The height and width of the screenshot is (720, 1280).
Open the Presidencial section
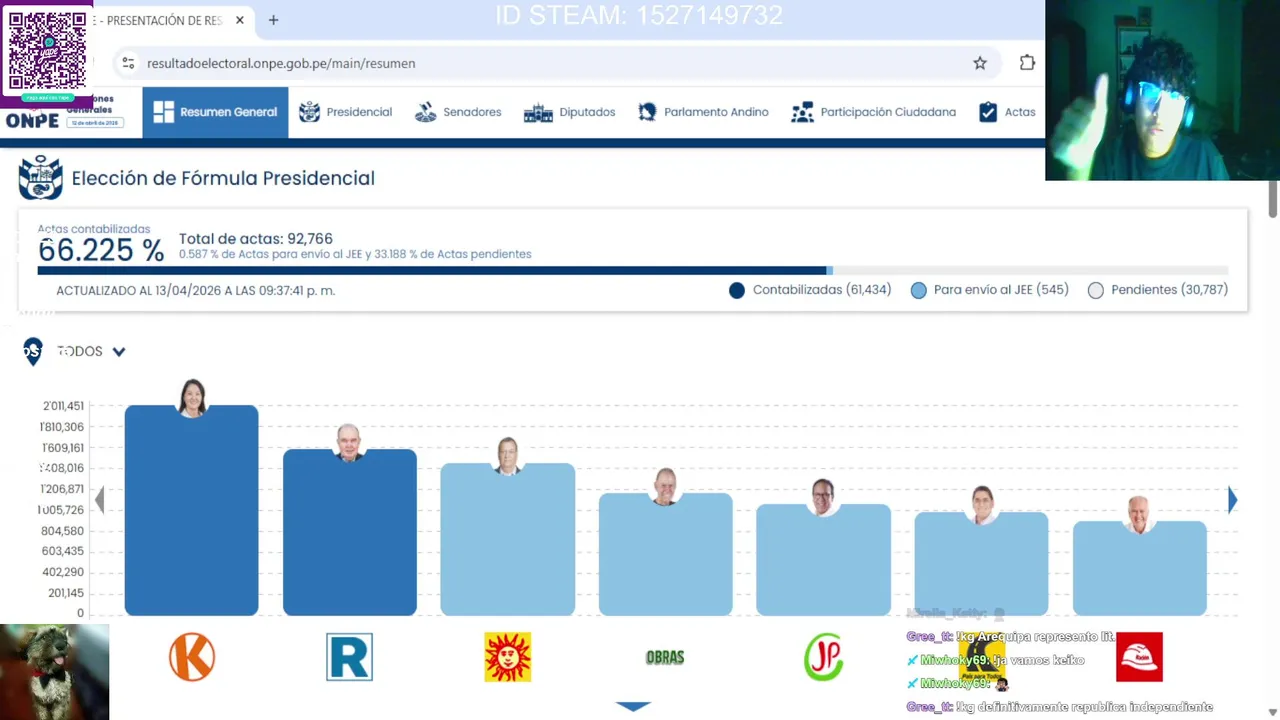click(345, 112)
